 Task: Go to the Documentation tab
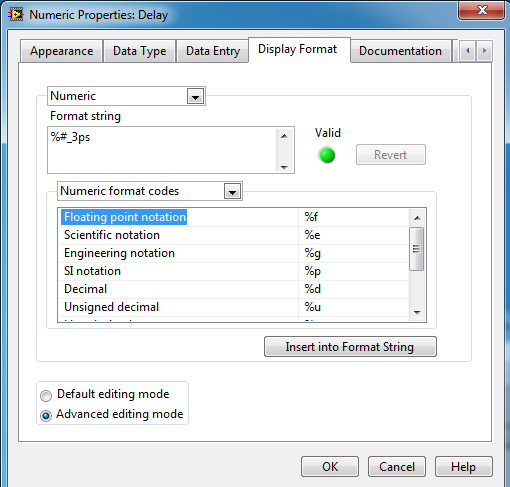click(x=400, y=51)
